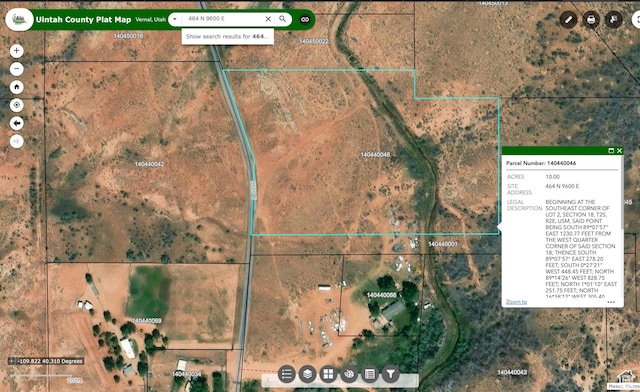
Task: Open the legend list widget
Action: tap(287, 374)
